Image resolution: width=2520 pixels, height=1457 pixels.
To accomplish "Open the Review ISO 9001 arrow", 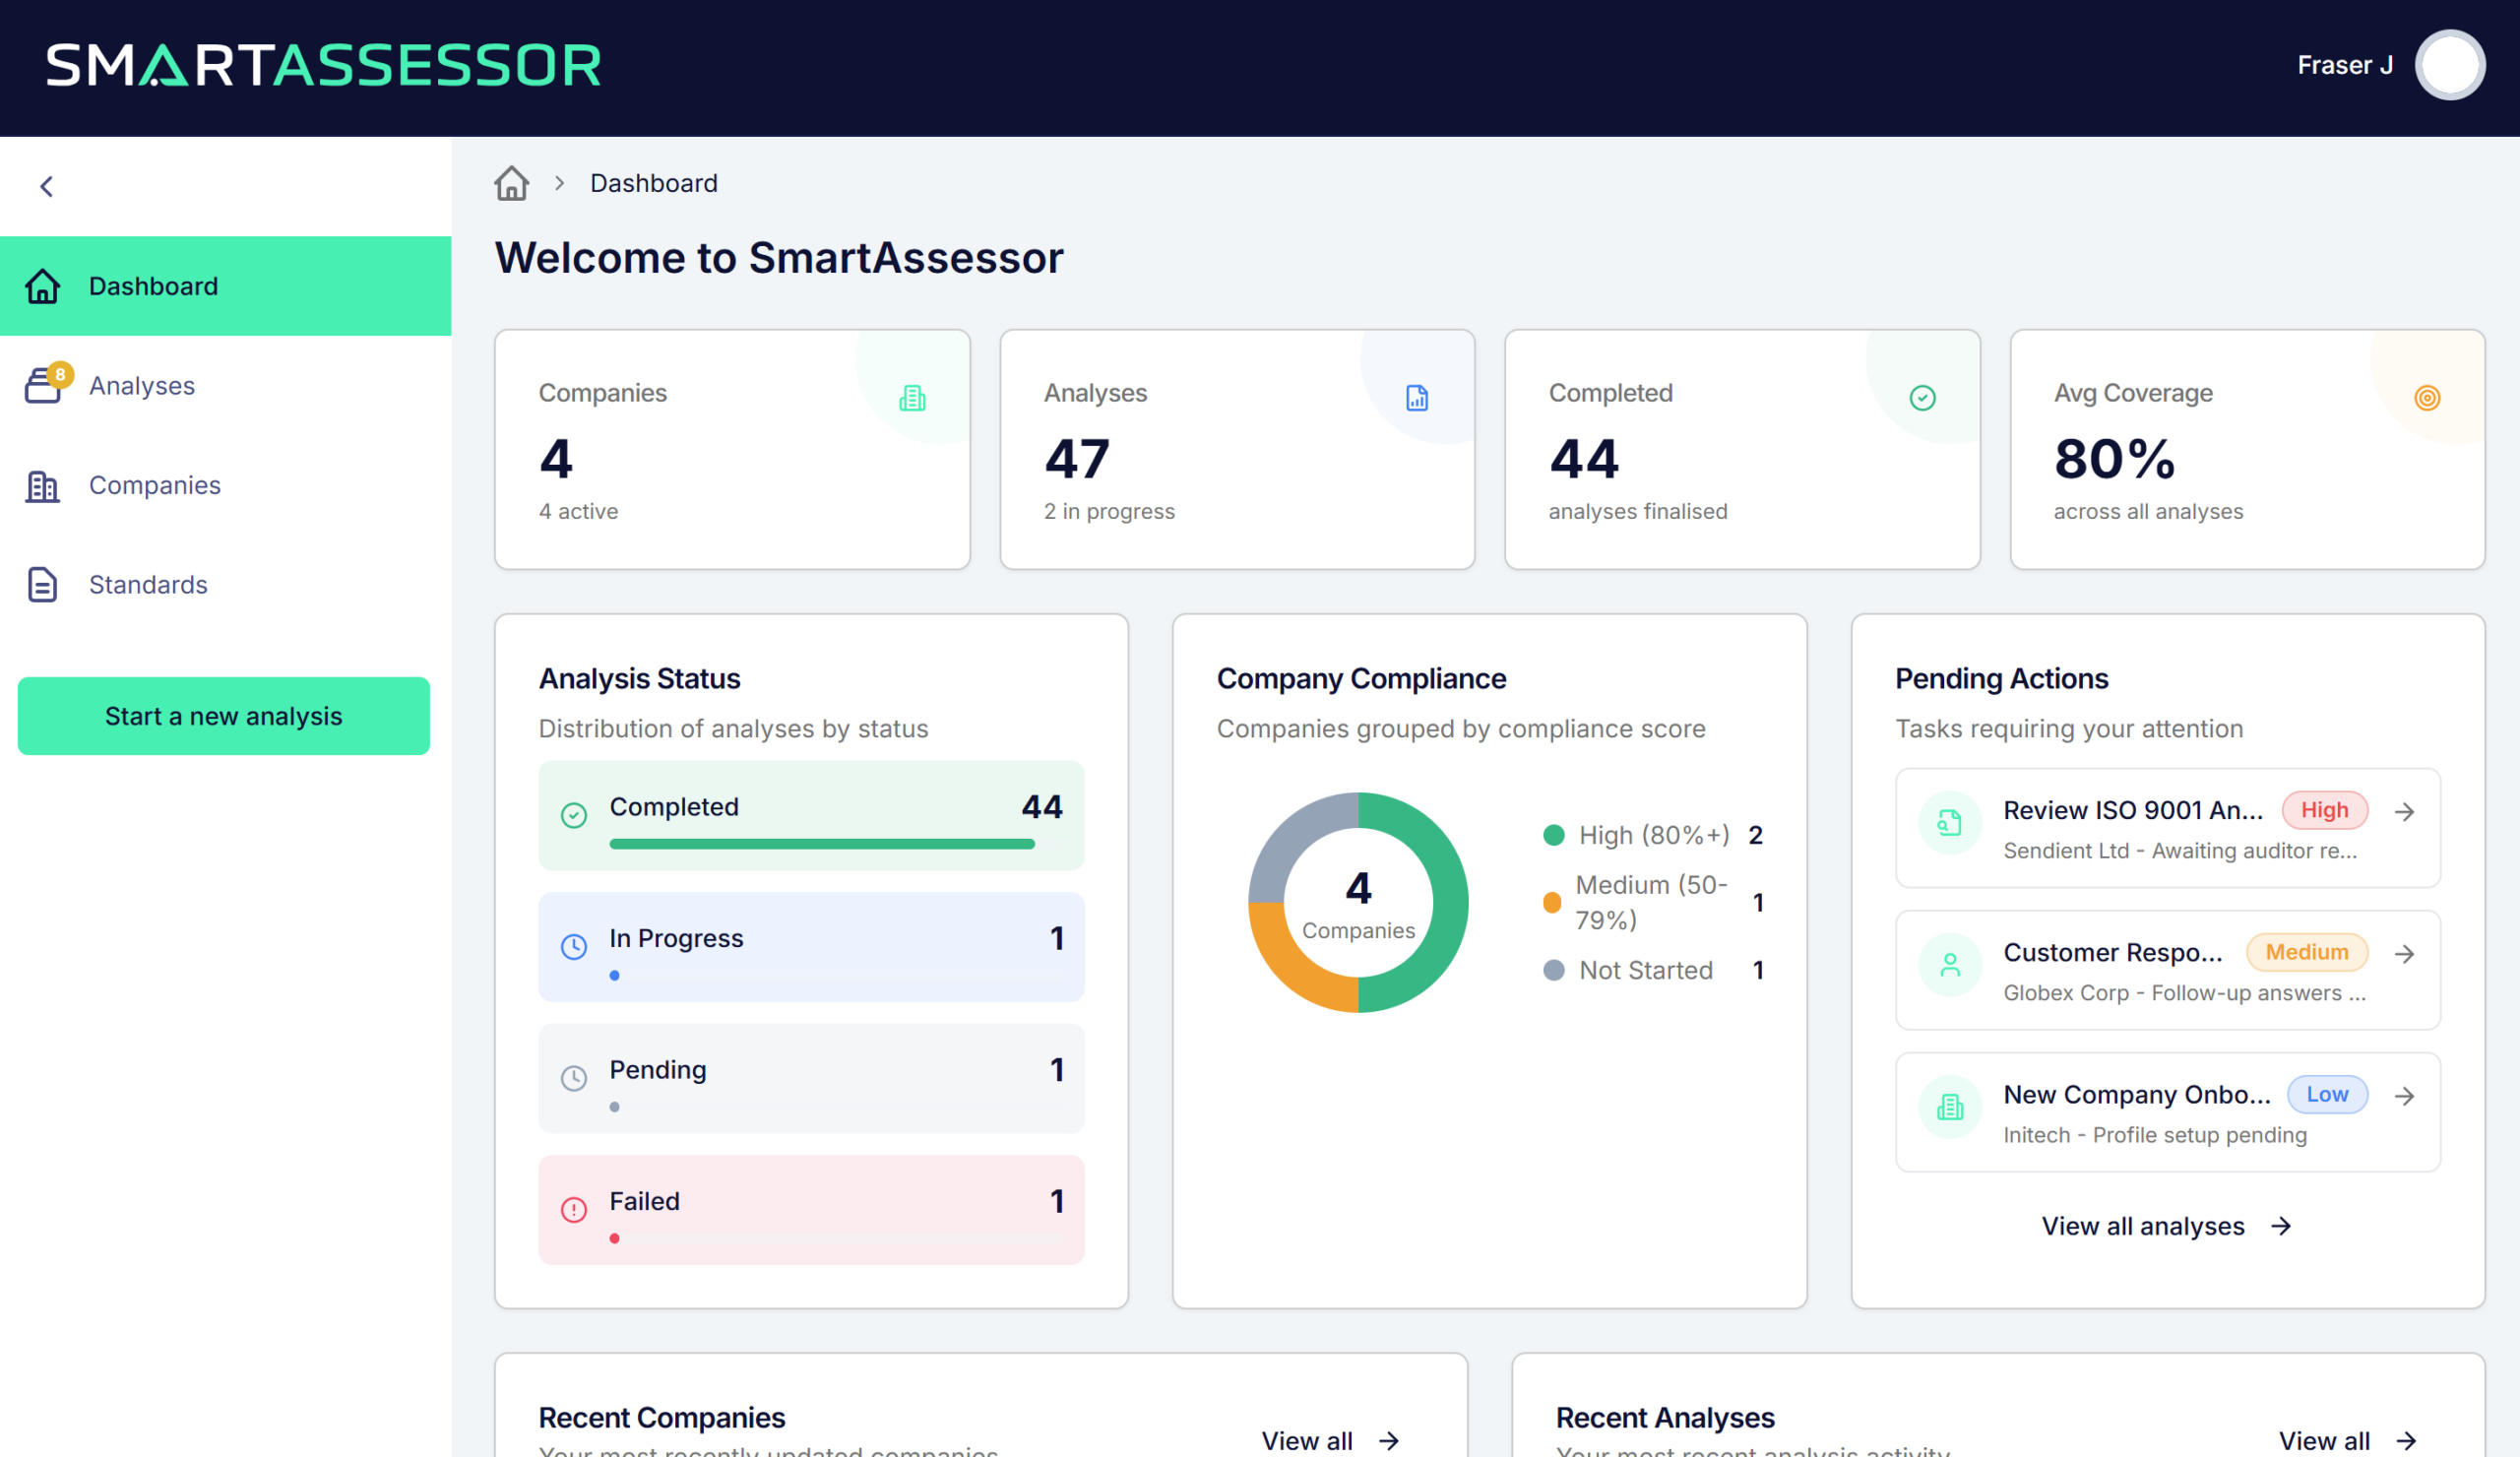I will tap(2405, 812).
